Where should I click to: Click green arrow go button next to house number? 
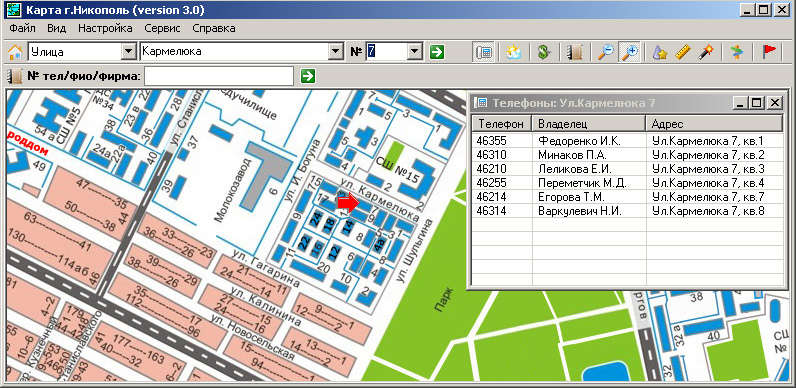[437, 52]
